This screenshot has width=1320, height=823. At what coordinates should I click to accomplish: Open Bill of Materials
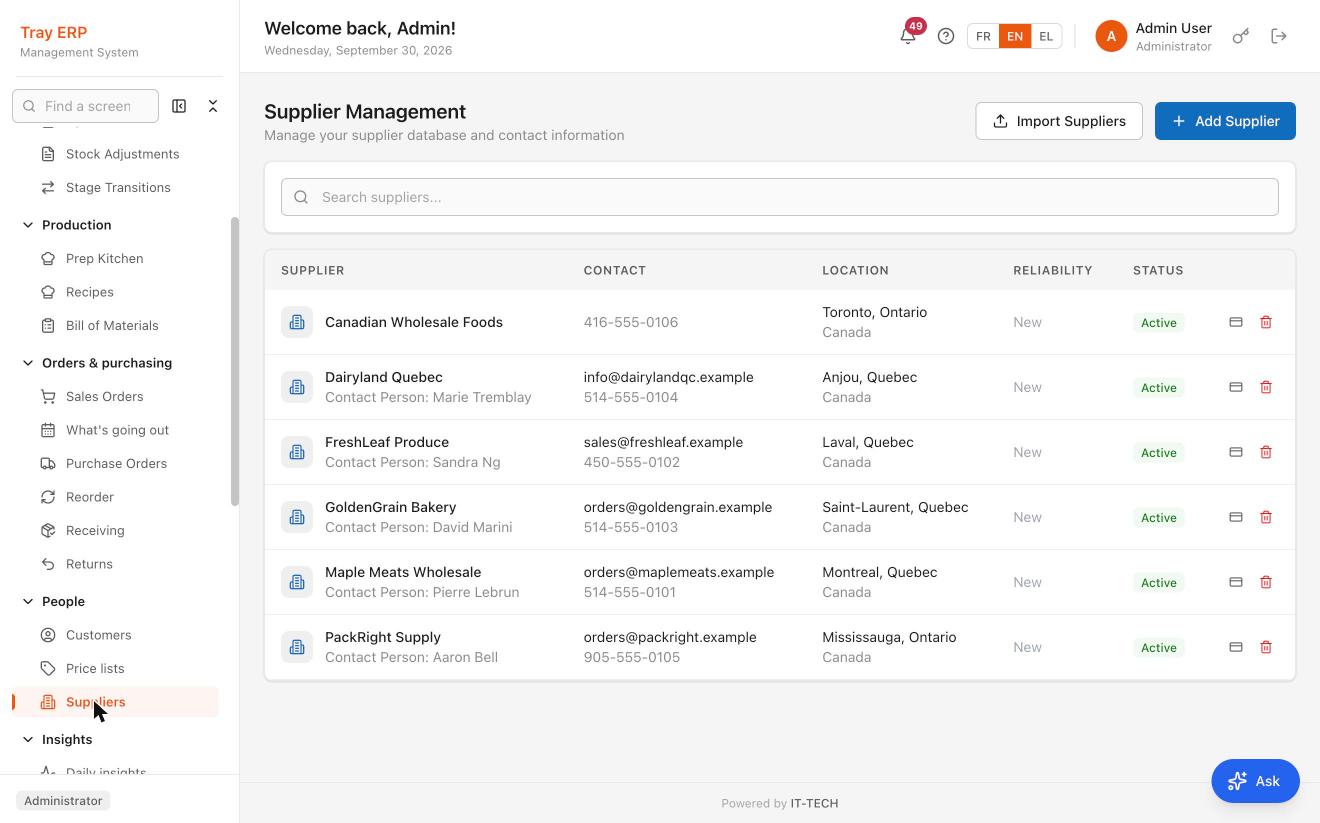coord(116,325)
